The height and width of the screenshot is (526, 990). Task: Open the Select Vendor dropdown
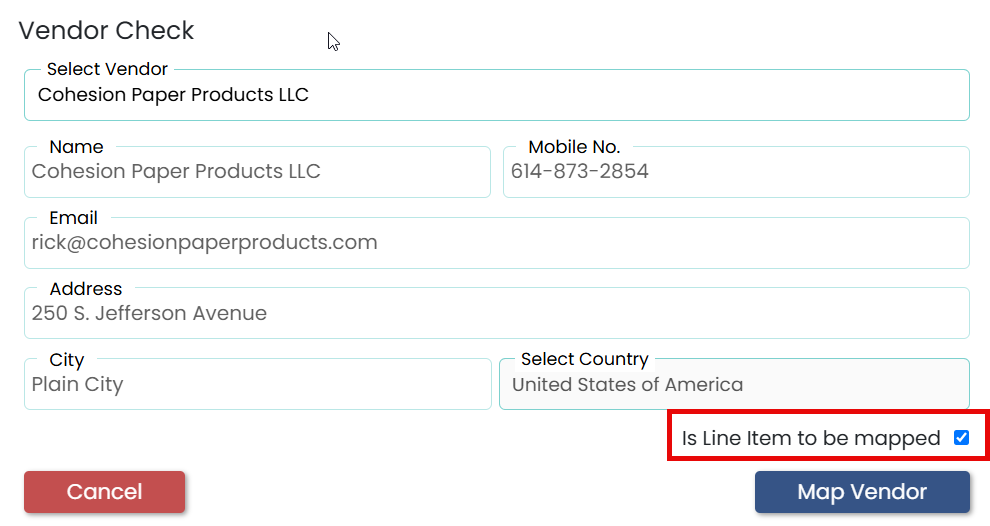496,96
